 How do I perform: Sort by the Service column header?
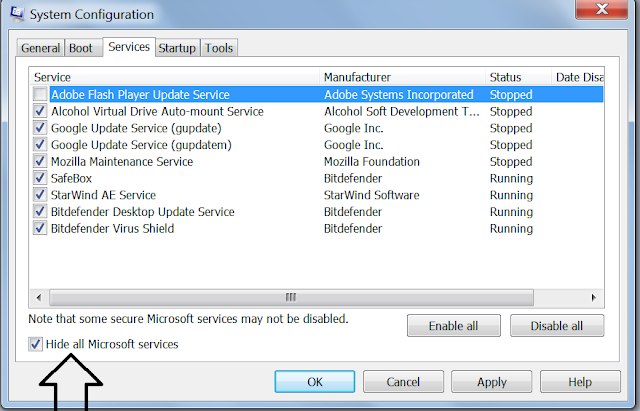point(174,77)
